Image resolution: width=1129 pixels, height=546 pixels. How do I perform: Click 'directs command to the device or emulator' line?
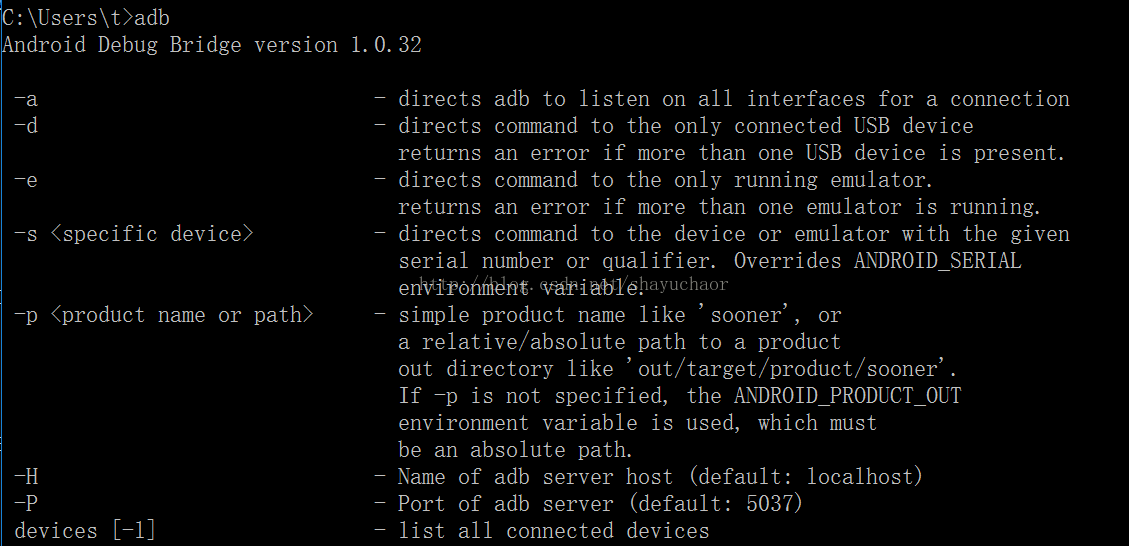point(734,234)
